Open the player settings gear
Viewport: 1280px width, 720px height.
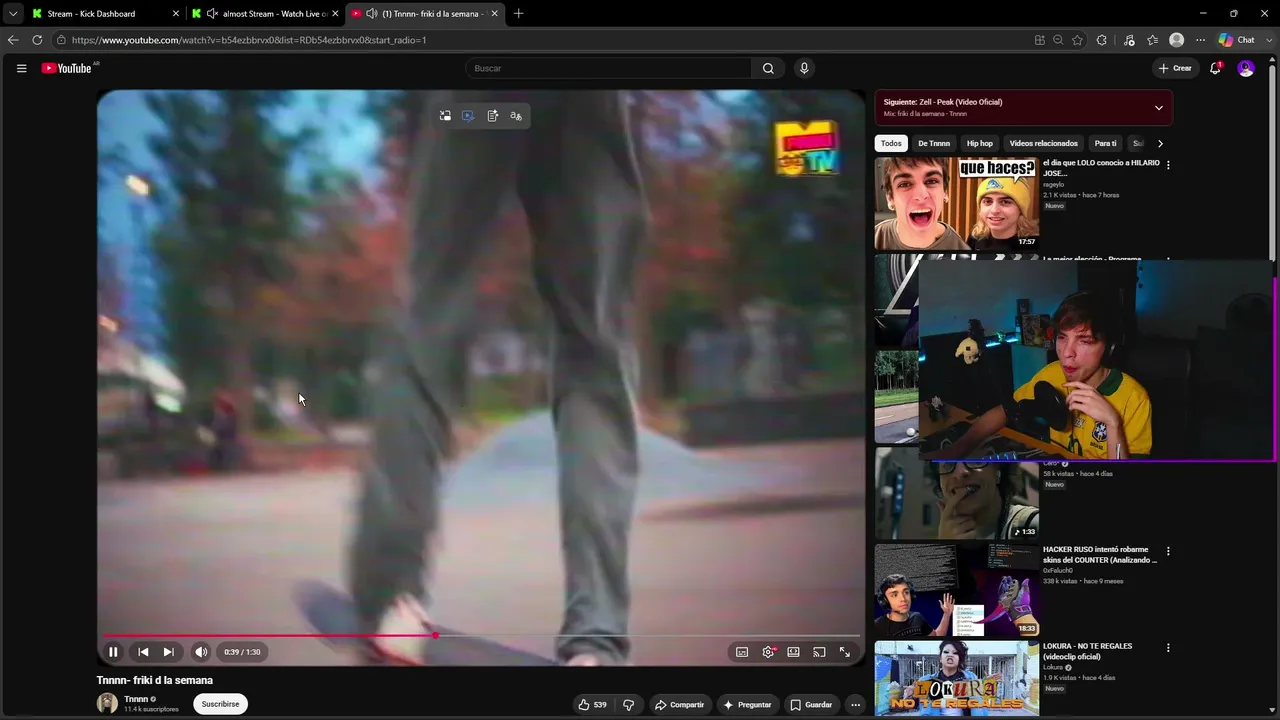pyautogui.click(x=768, y=652)
